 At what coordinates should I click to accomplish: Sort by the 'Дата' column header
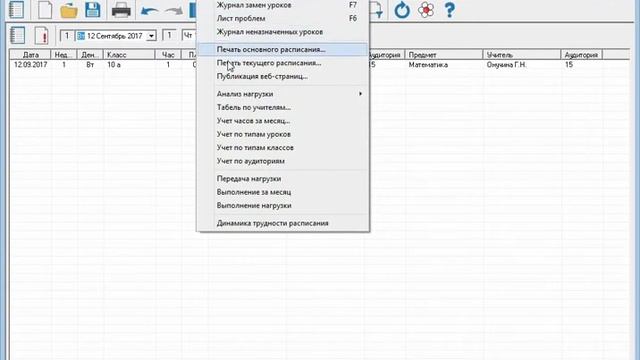[30, 55]
